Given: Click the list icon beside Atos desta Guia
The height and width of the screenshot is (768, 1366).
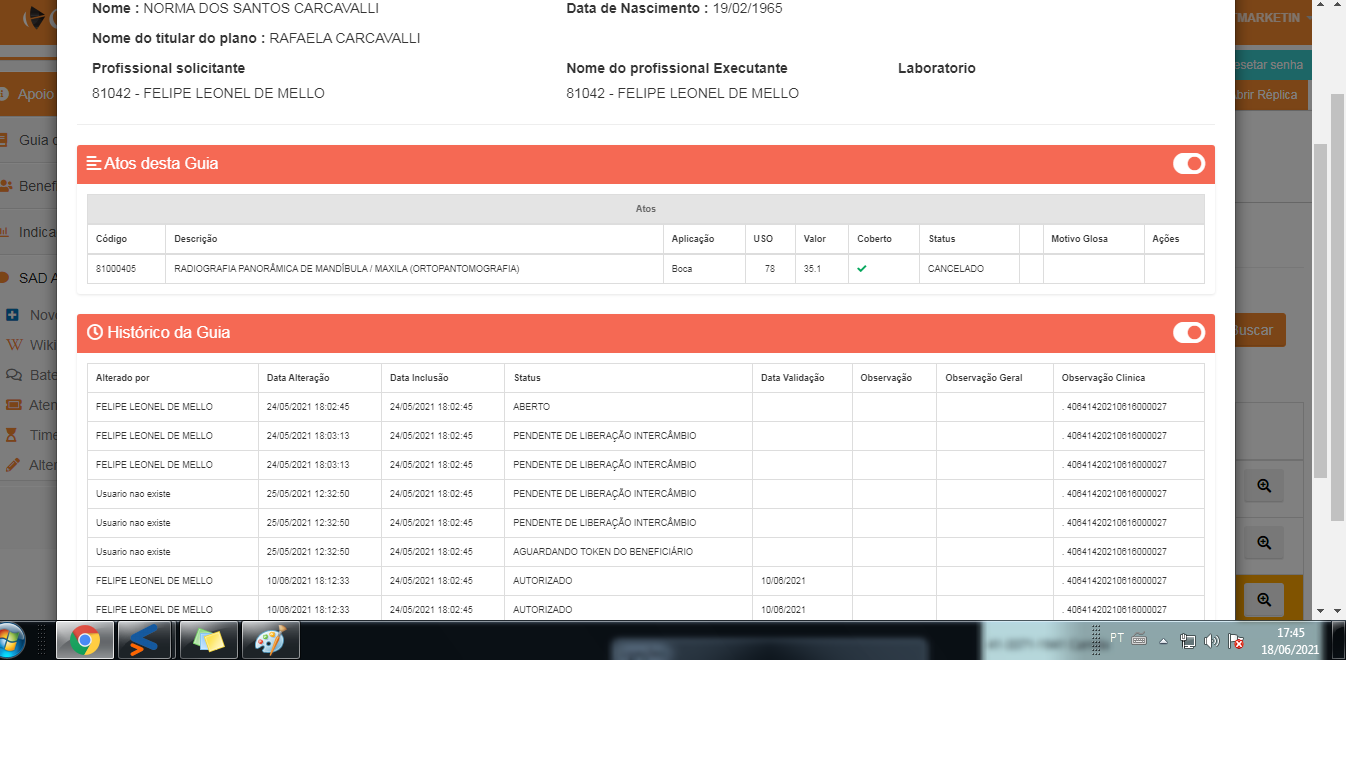Looking at the screenshot, I should (94, 163).
